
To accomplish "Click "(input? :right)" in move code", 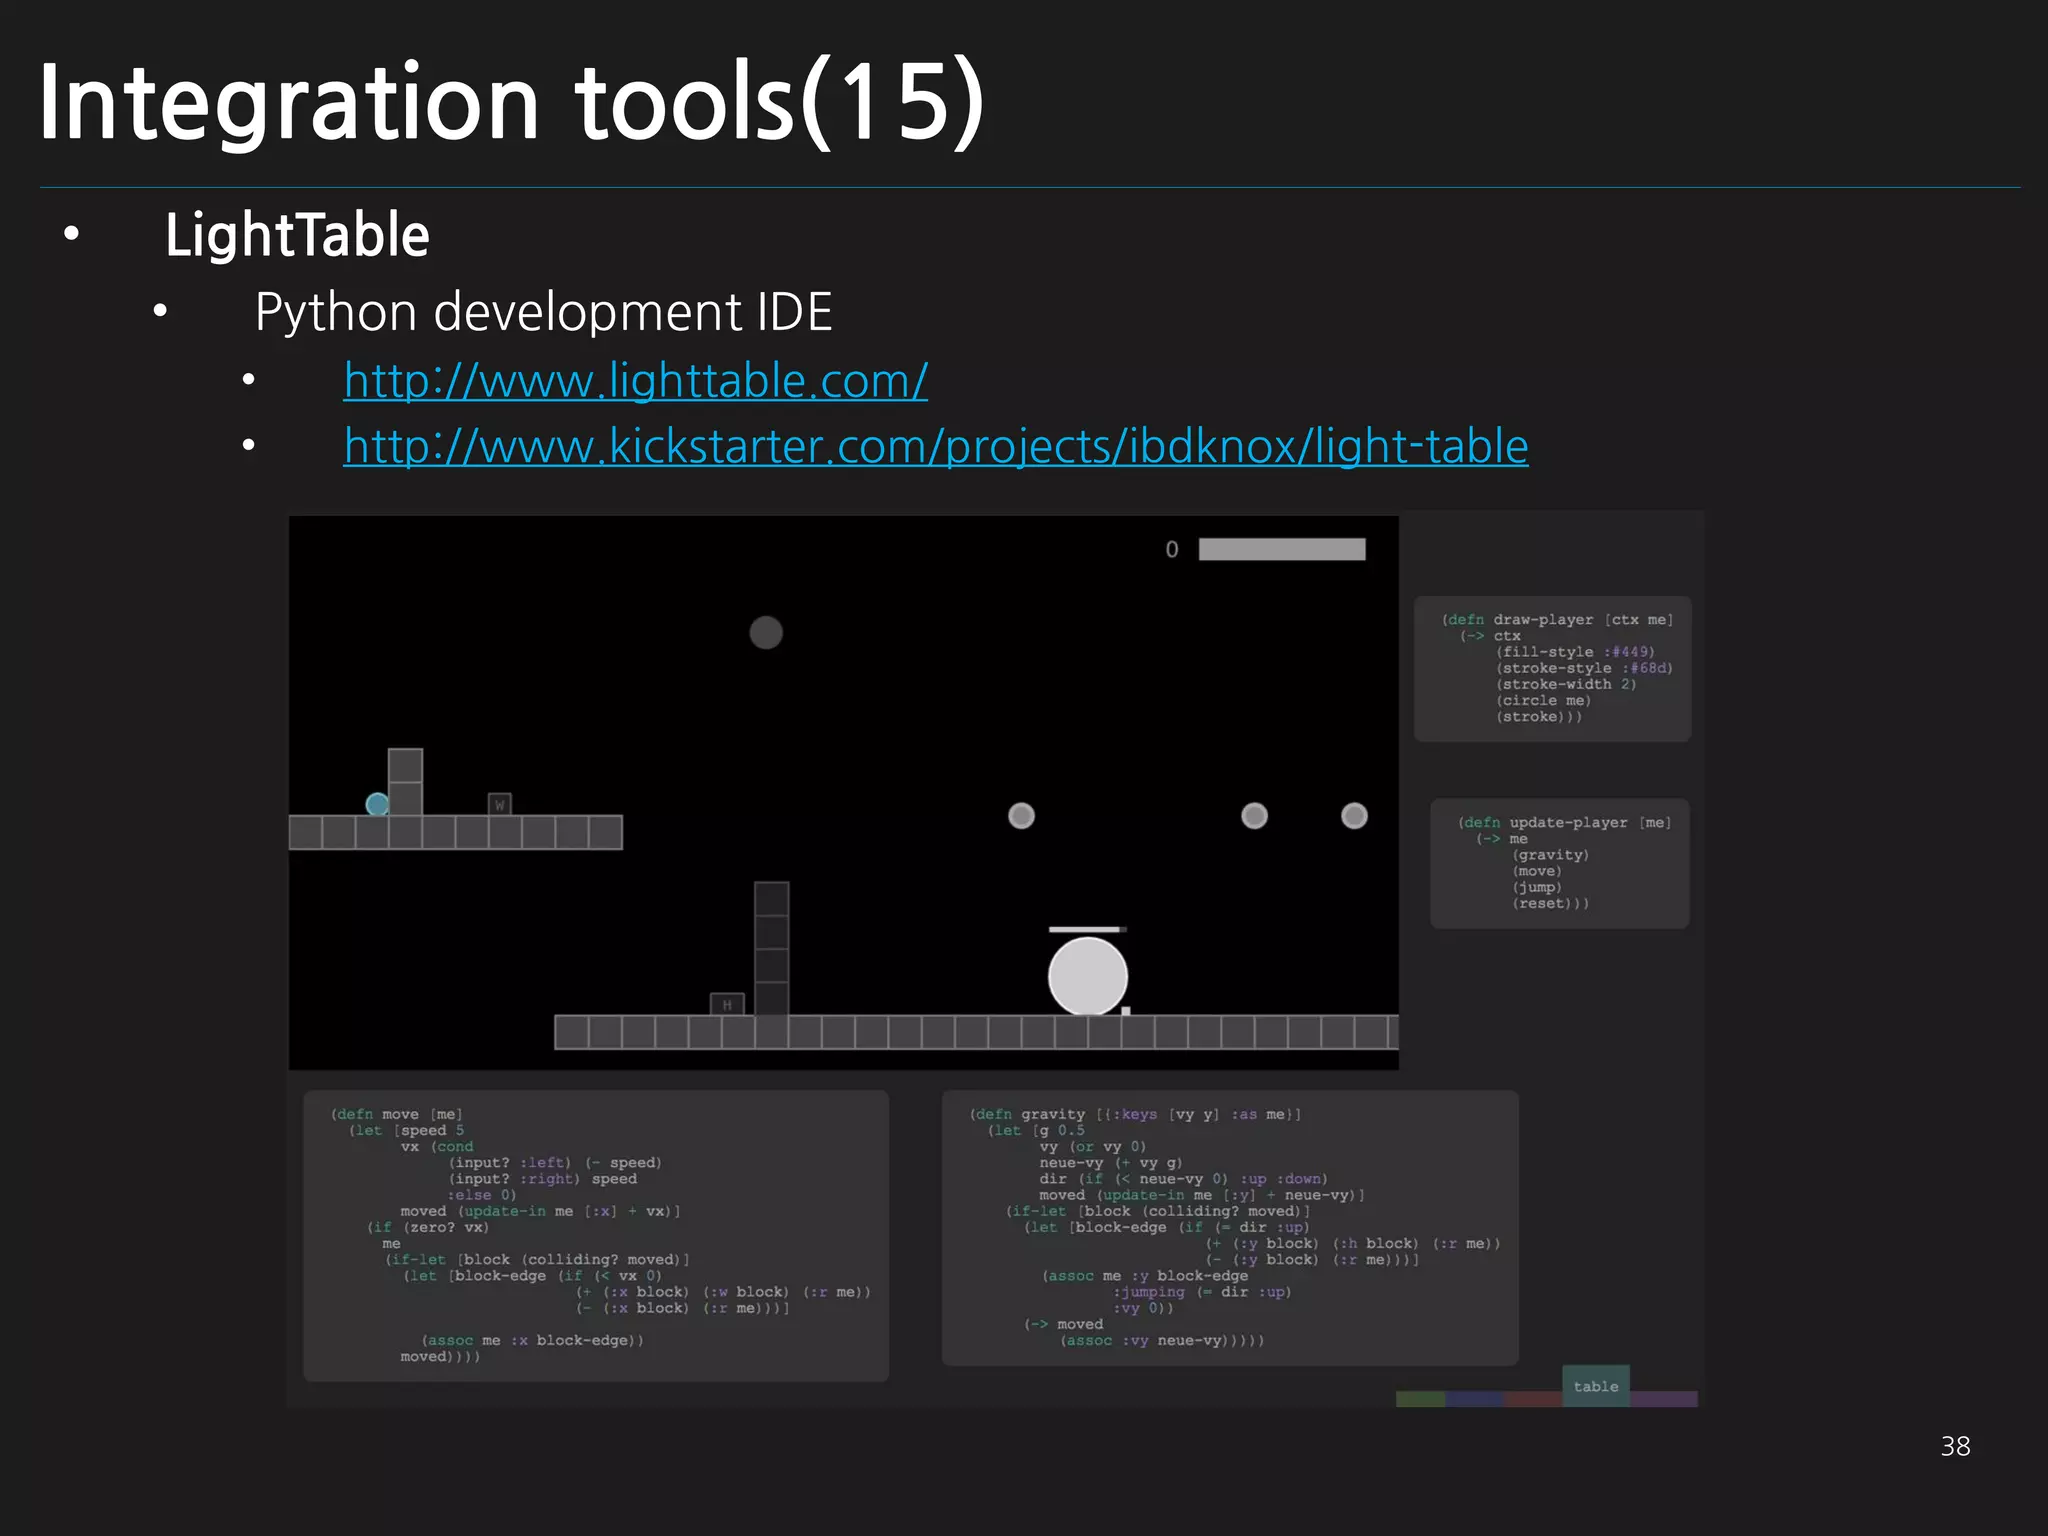I will point(514,1179).
